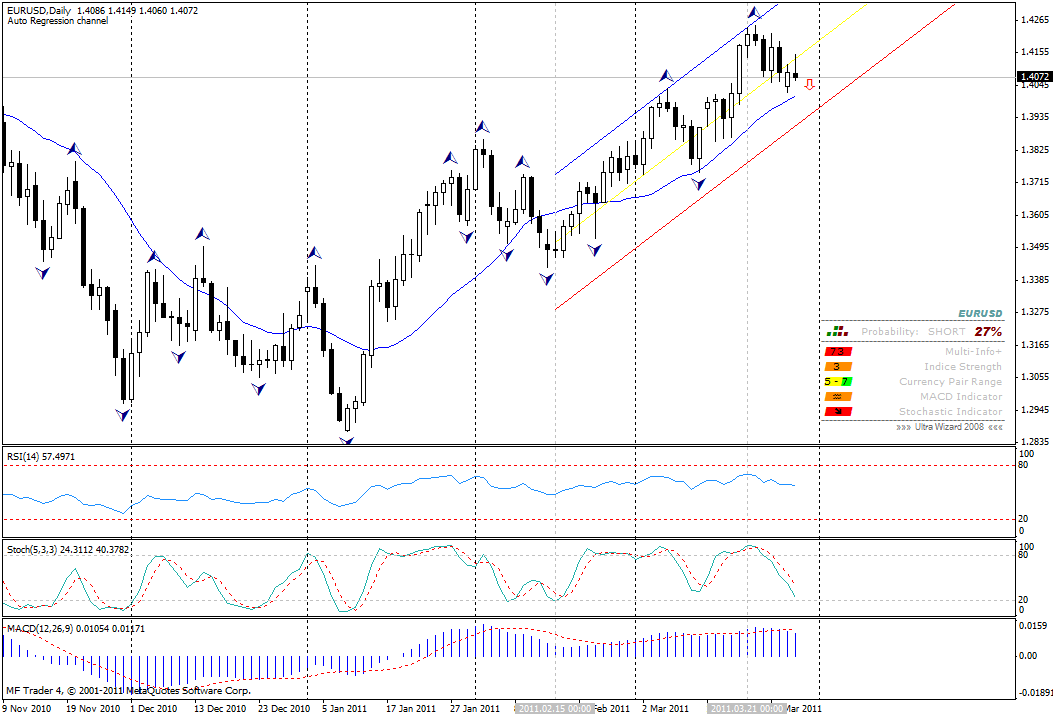Click the up fractal arrow above the early February 2011 high
Screen dimensions: 1053x716
(482, 126)
